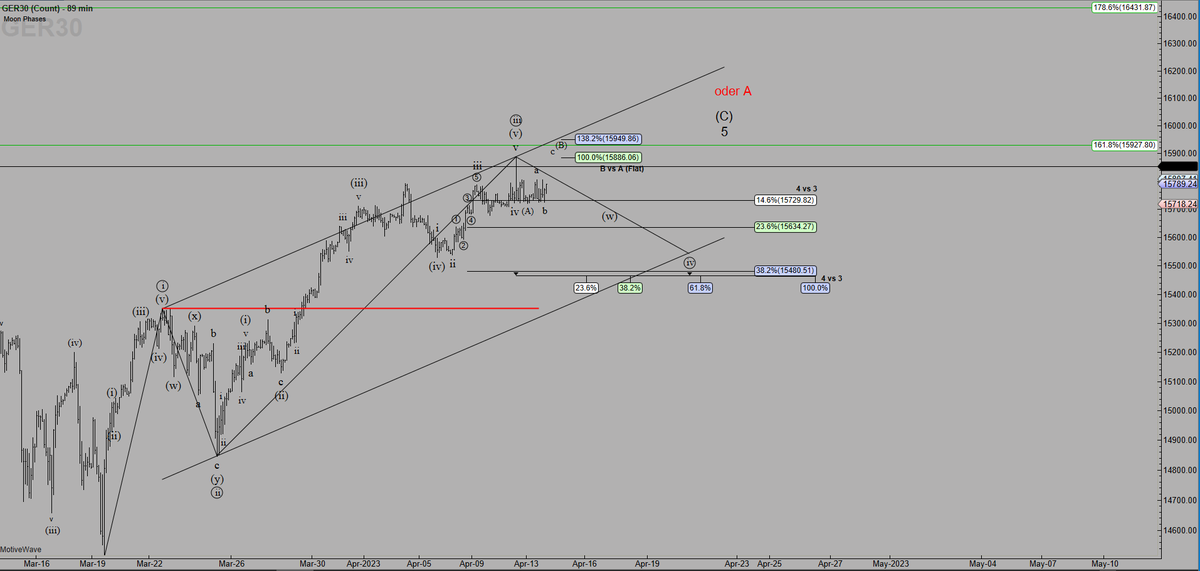This screenshot has width=1200, height=571.
Task: Select the (y) wave label at the low
Action: (217, 479)
